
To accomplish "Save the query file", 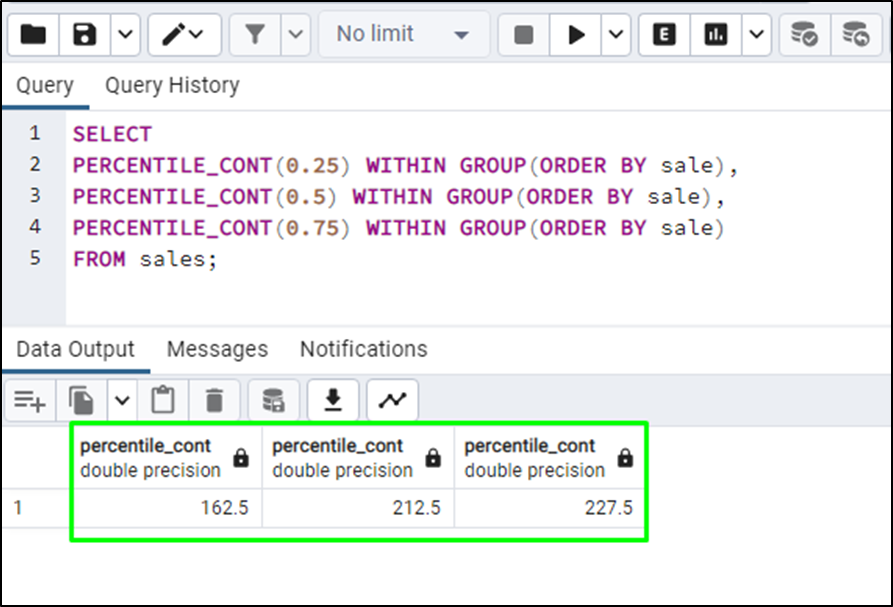I will click(85, 35).
